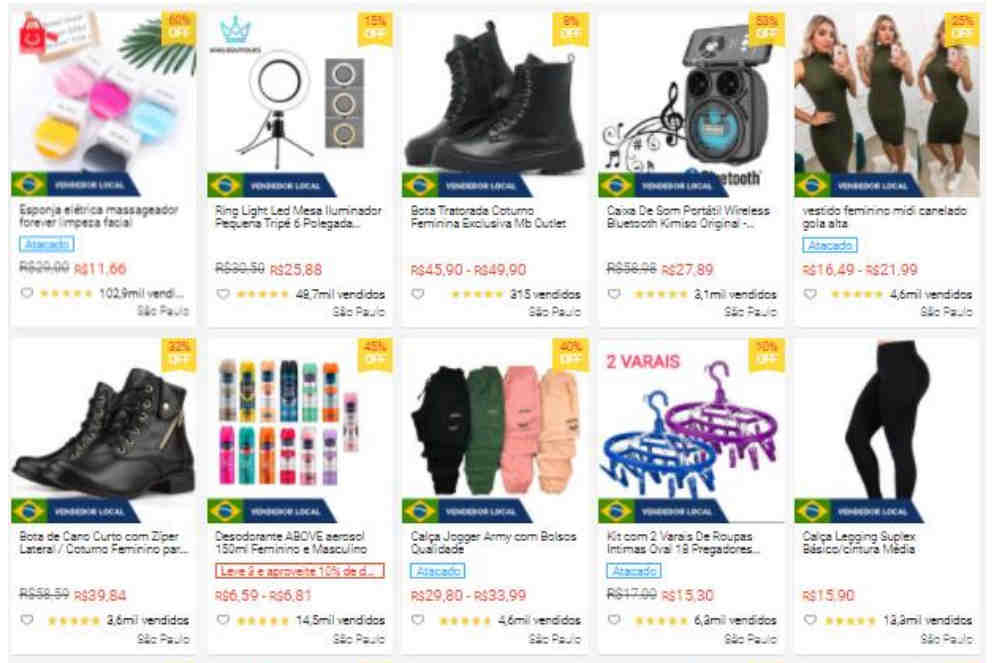Click the 2 VARAIS clothes hanger picture
This screenshot has height=663, width=994.
point(691,431)
